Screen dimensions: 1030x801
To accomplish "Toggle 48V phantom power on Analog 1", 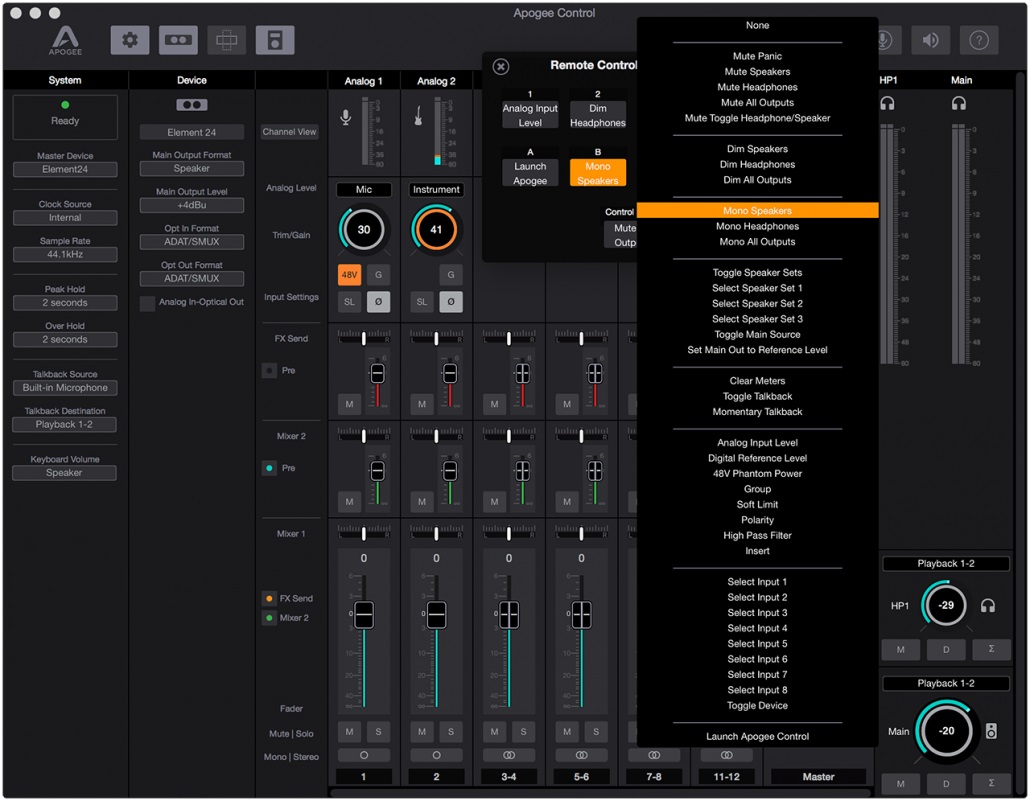I will (x=349, y=275).
